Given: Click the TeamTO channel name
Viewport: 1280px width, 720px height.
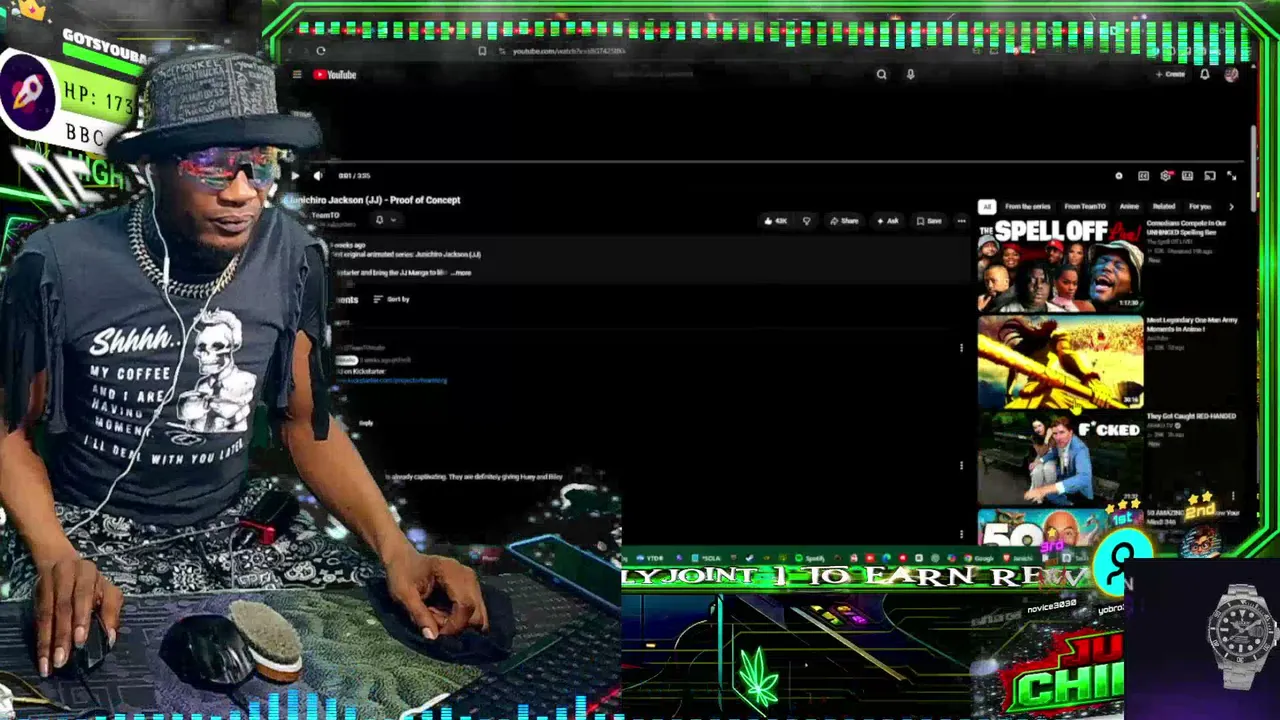Looking at the screenshot, I should click(325, 215).
